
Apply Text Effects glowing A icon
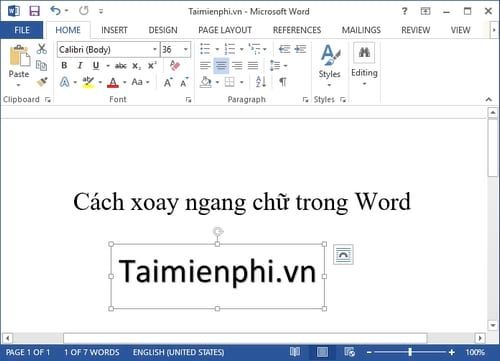coord(65,82)
